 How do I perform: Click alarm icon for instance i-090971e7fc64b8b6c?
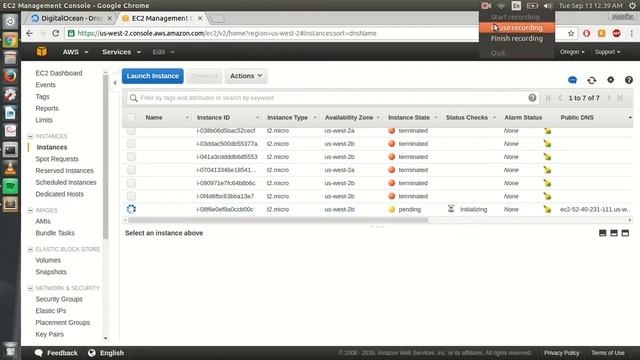[x=547, y=183]
